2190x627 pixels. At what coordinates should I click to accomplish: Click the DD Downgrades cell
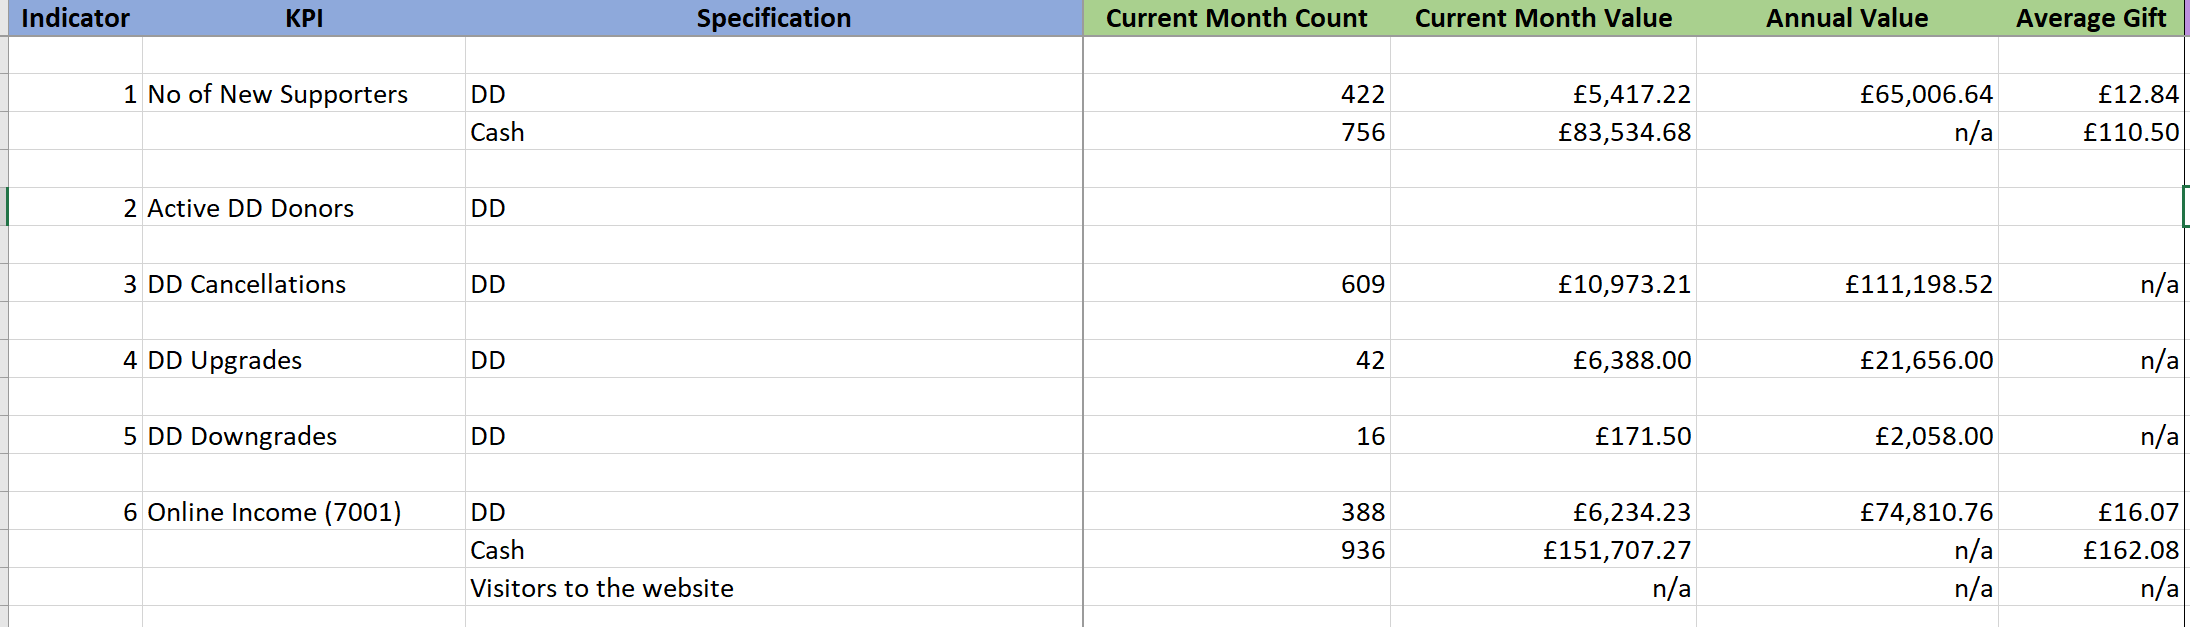point(304,435)
